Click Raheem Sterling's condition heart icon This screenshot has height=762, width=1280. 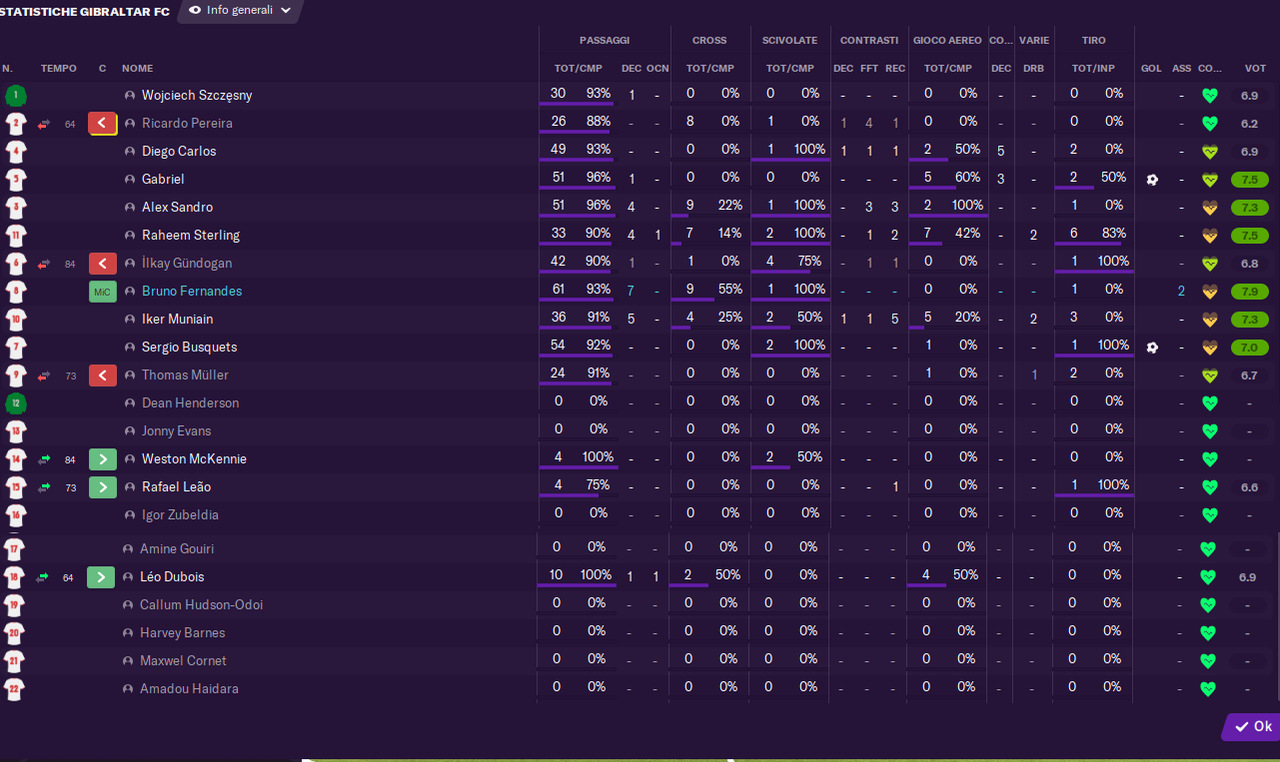1209,236
